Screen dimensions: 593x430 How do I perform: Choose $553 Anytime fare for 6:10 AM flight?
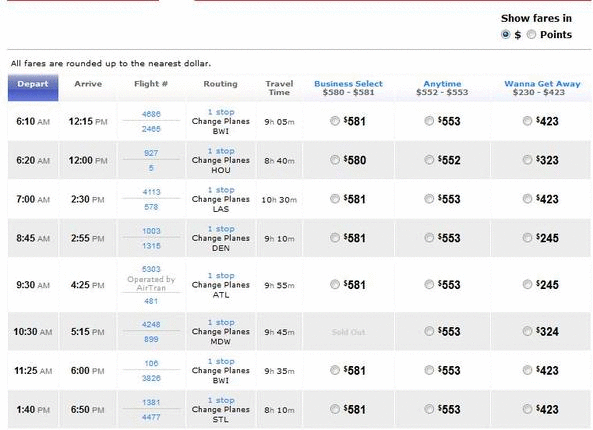click(x=429, y=121)
